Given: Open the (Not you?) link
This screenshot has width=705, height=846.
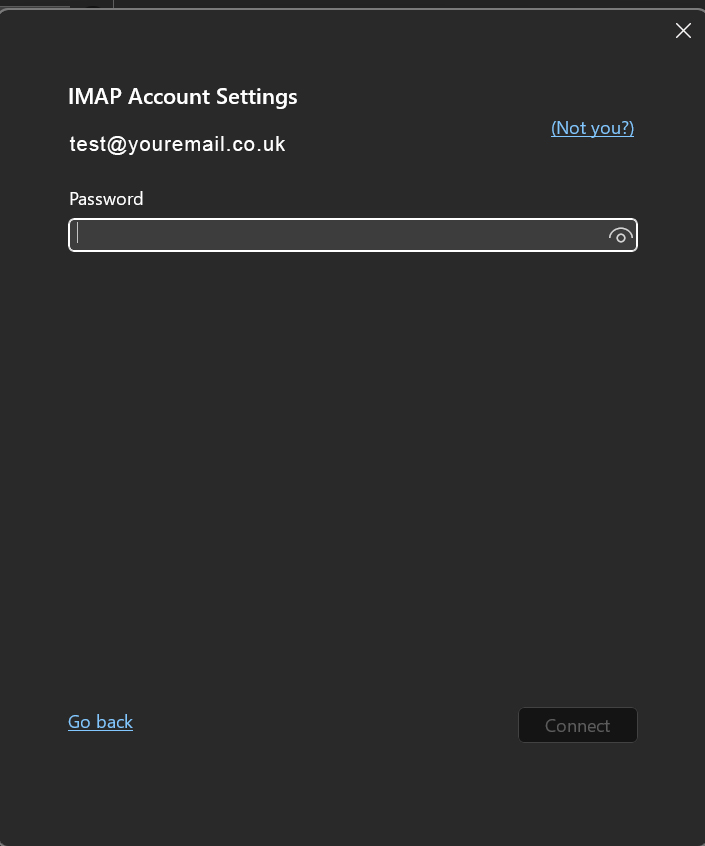Looking at the screenshot, I should click(592, 128).
